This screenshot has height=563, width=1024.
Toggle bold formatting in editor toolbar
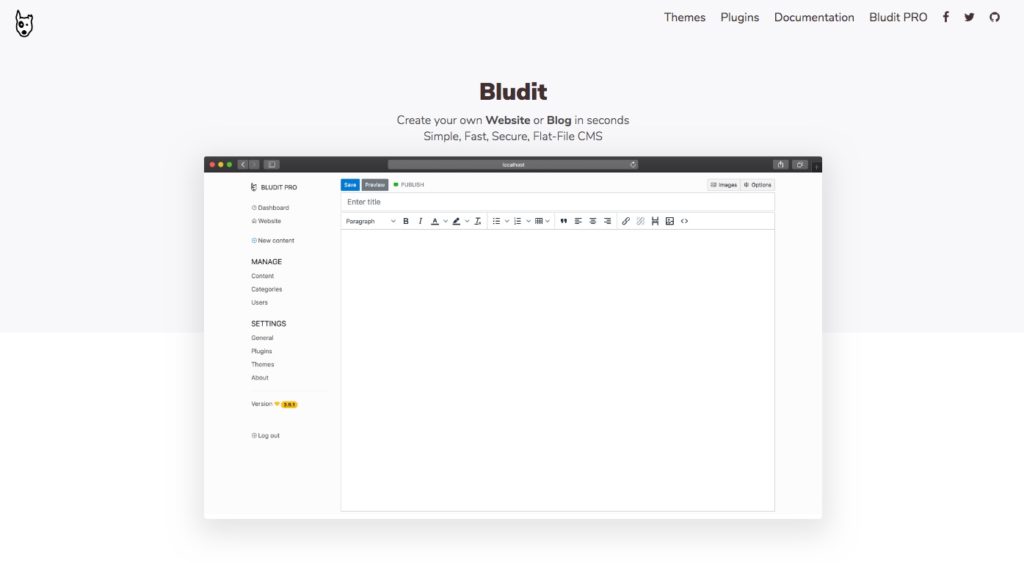[x=406, y=221]
